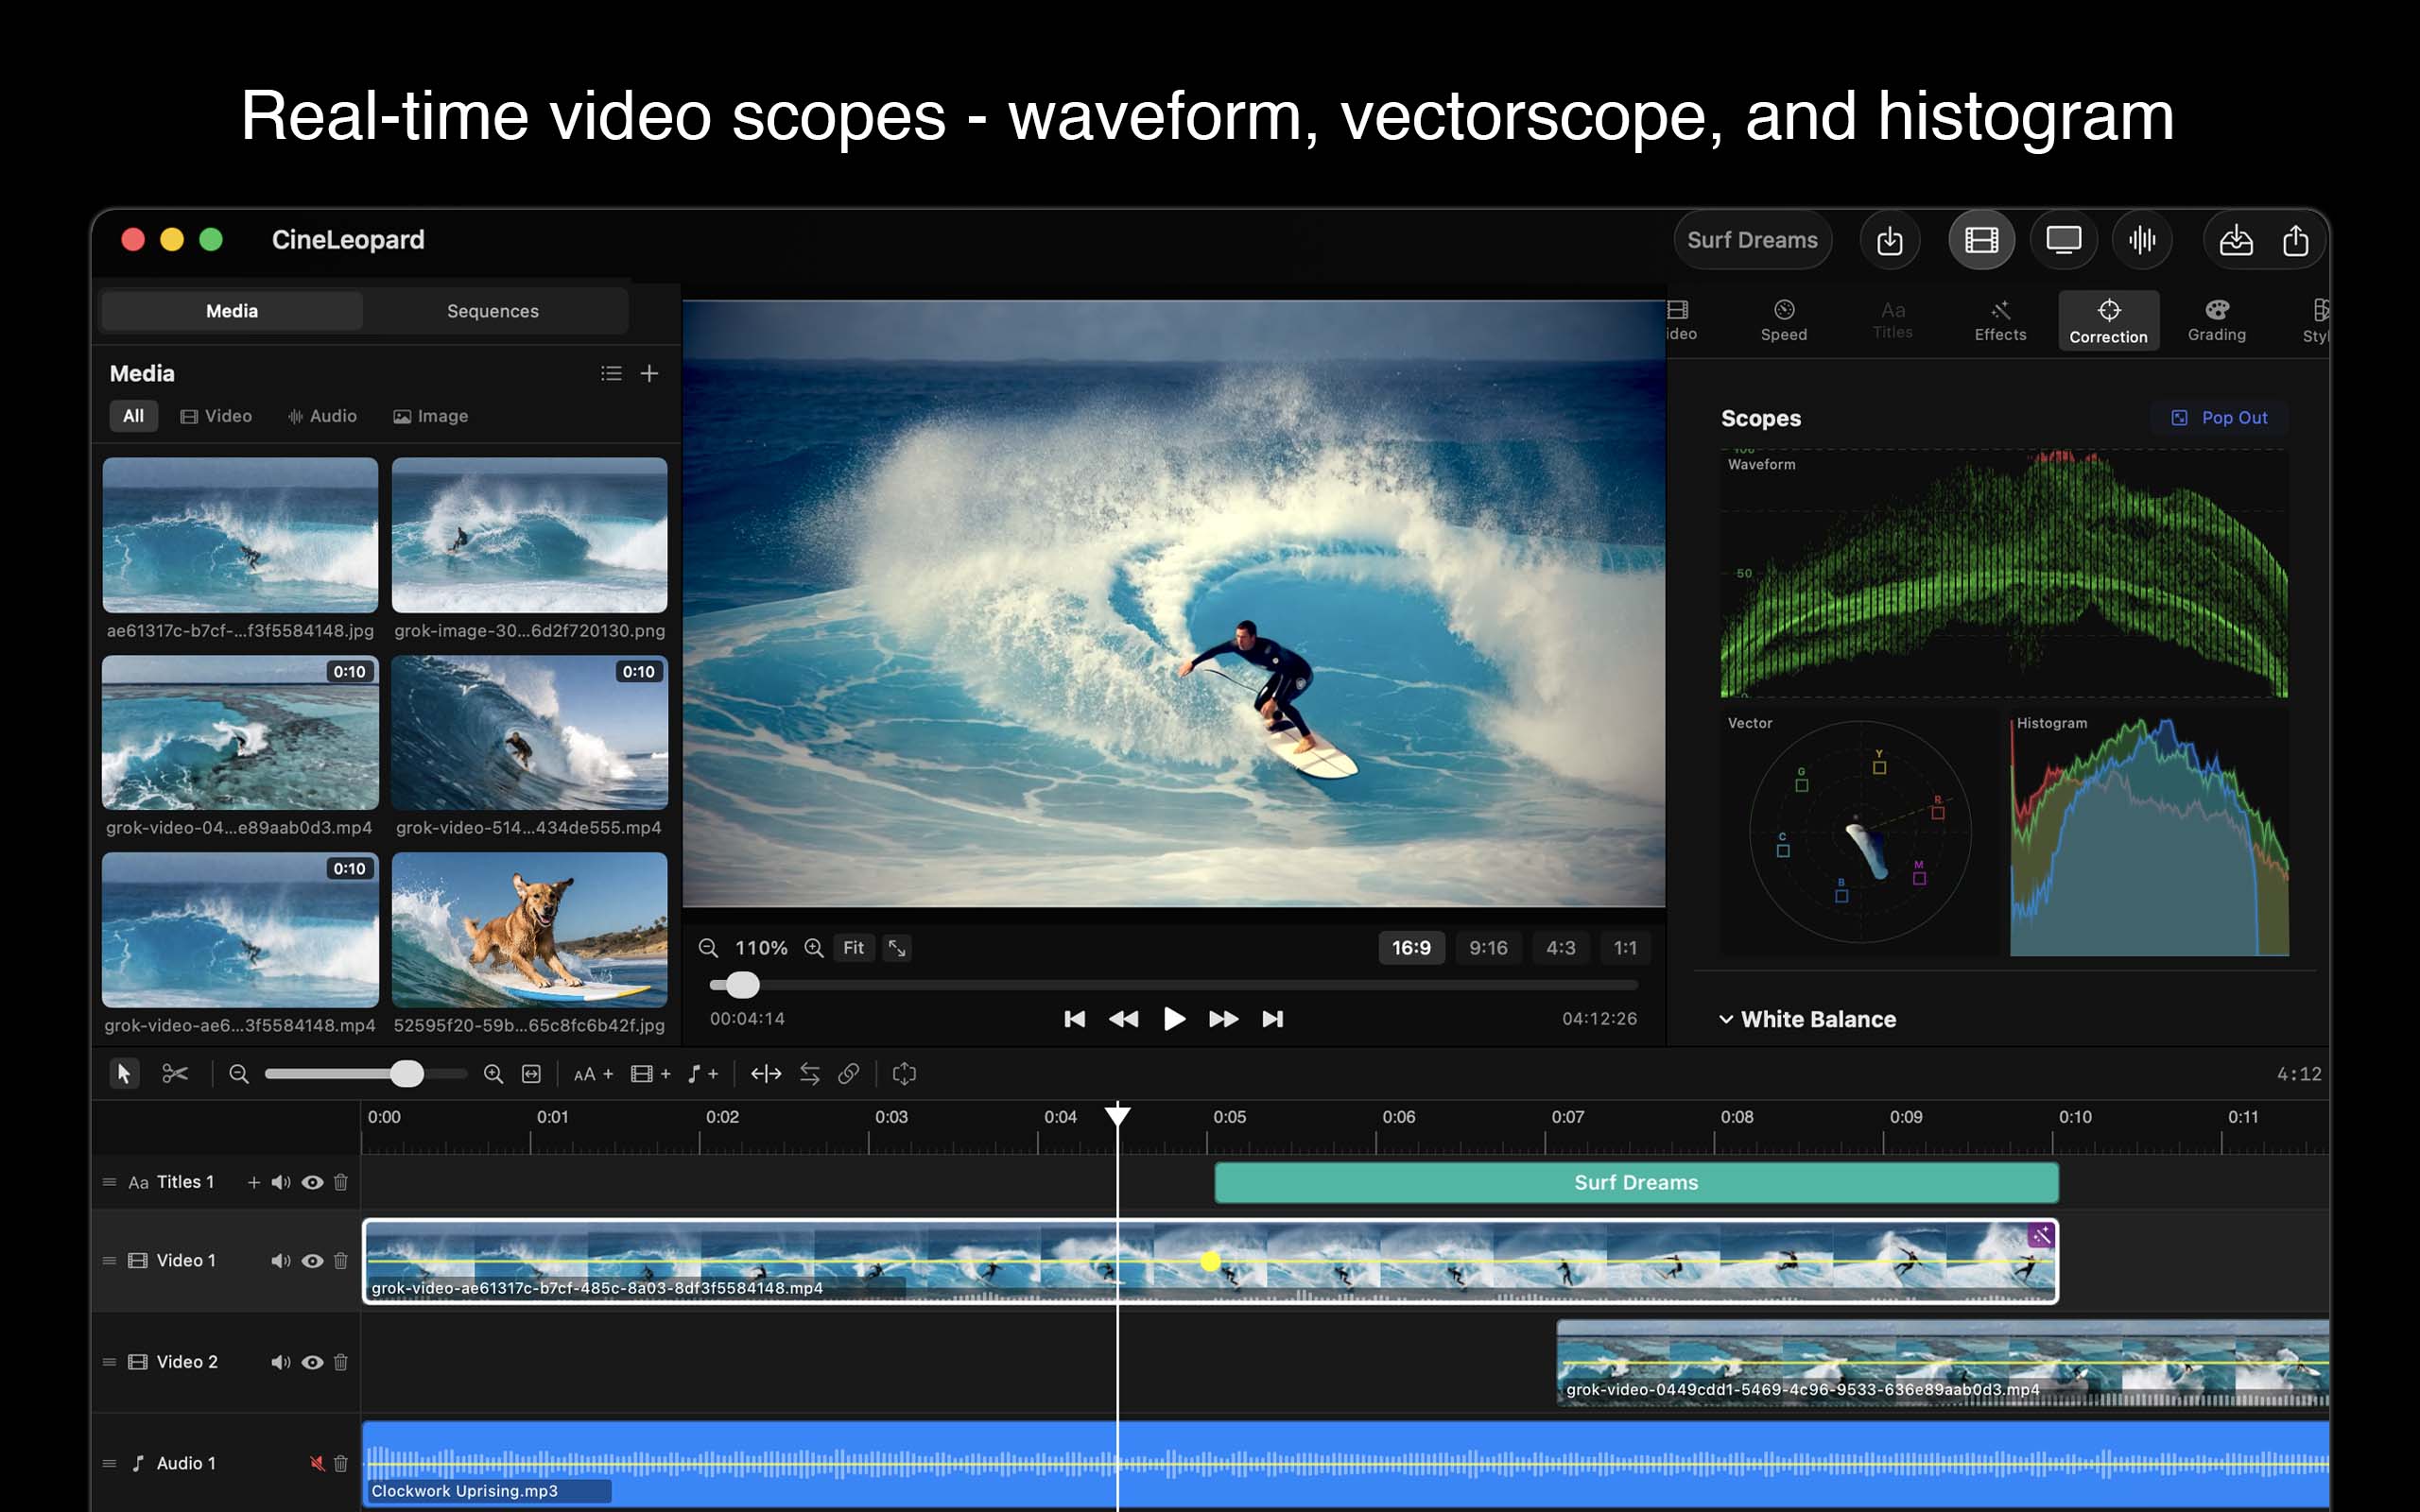Screen dimensions: 2420x1512
Task: Open the audio meters icon in the top toolbar
Action: (2142, 239)
